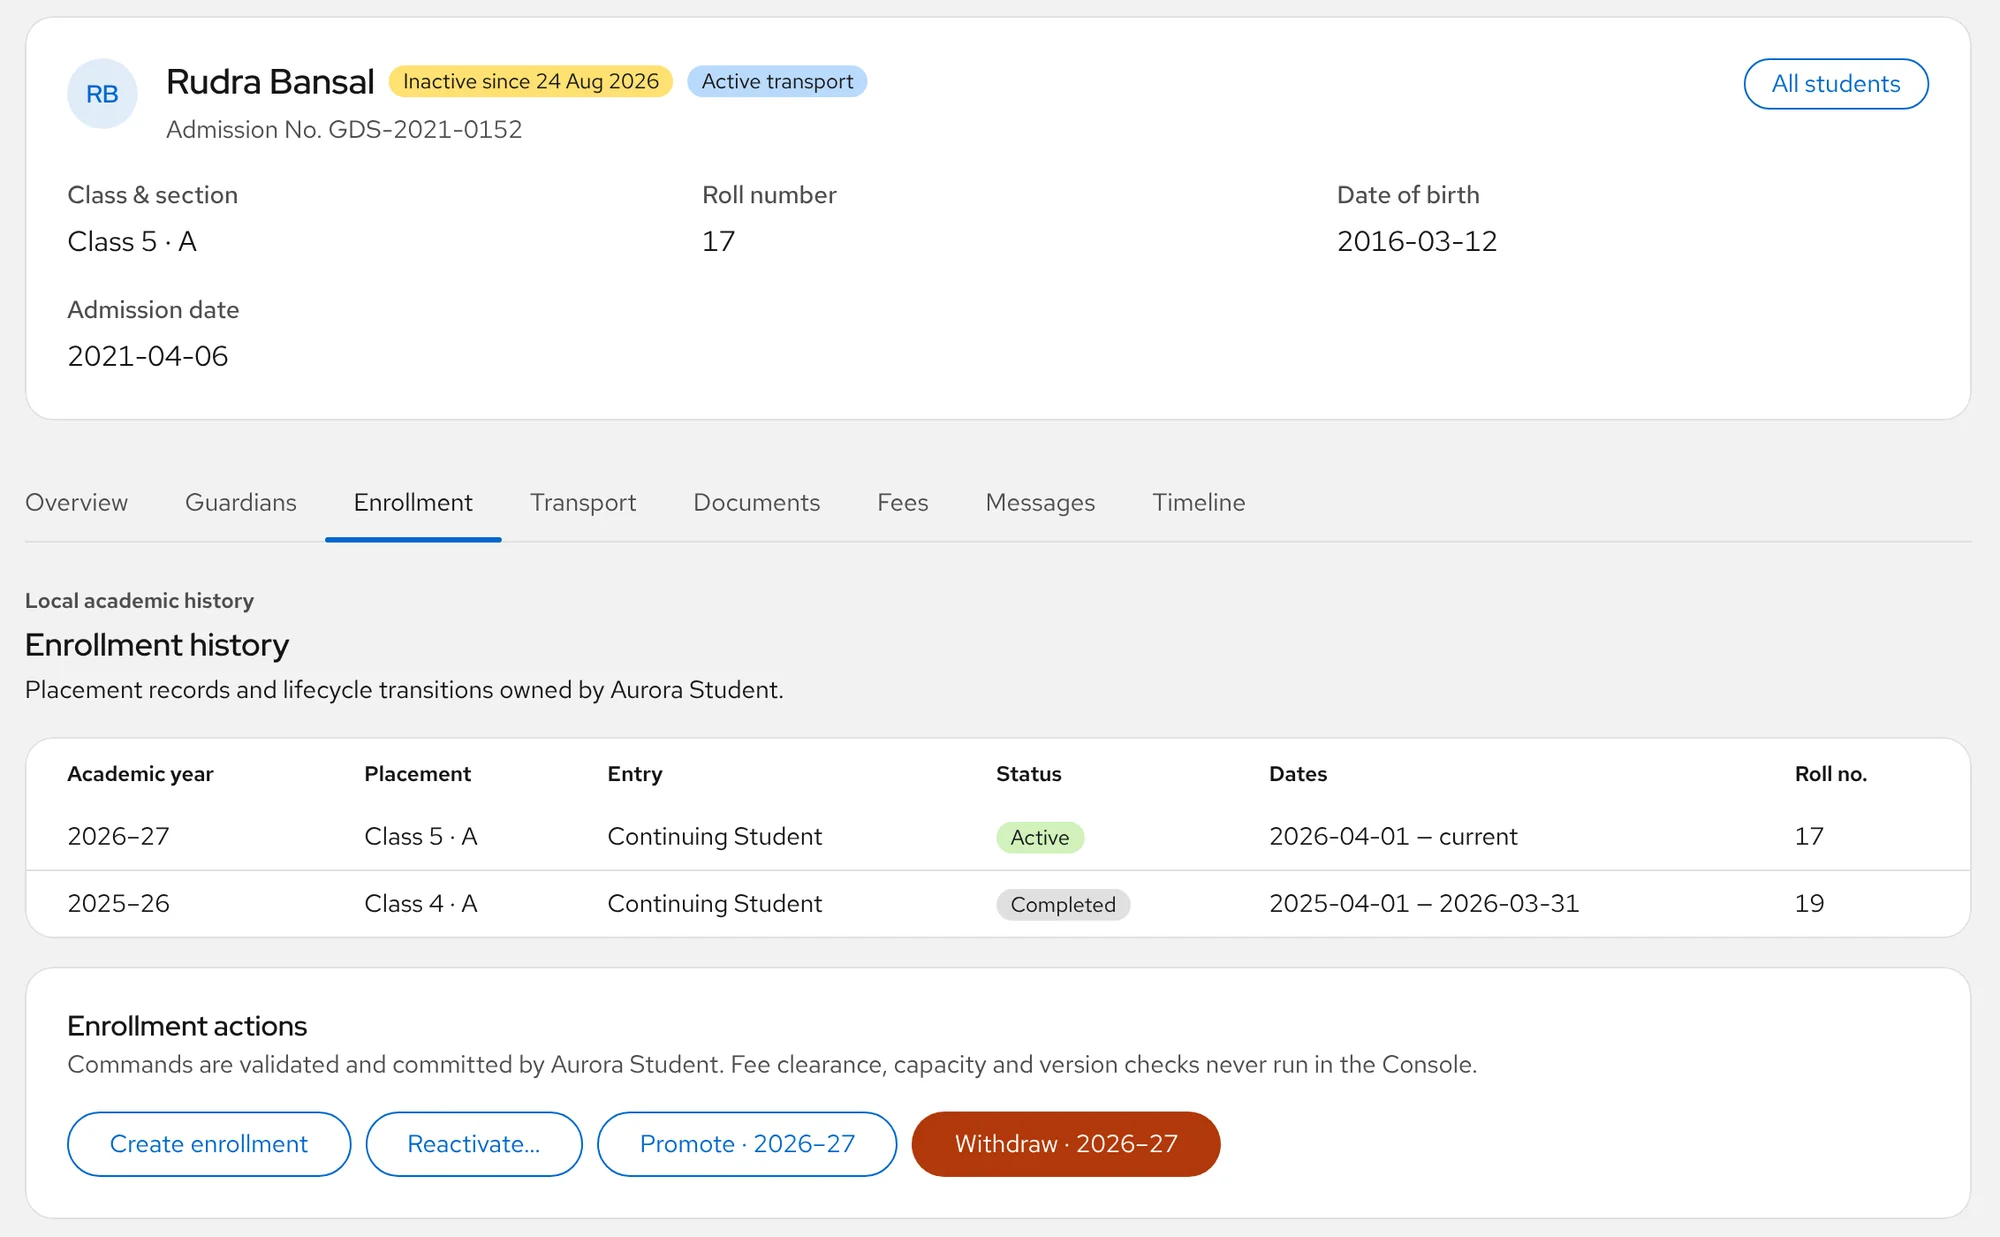Click the Dates column header
2000x1237 pixels.
click(x=1298, y=774)
